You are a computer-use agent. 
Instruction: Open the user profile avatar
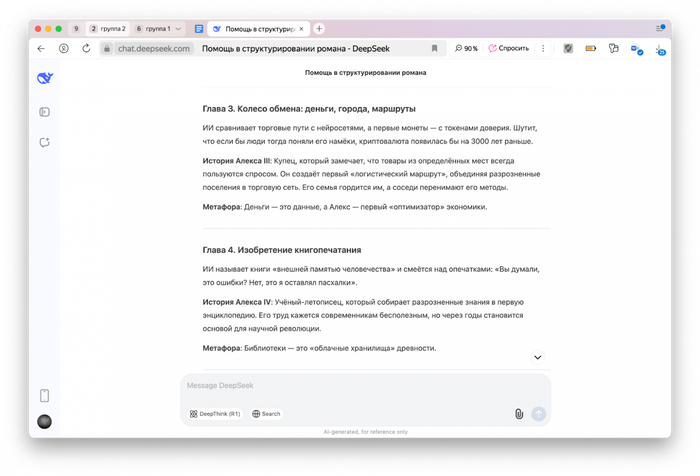(x=44, y=422)
